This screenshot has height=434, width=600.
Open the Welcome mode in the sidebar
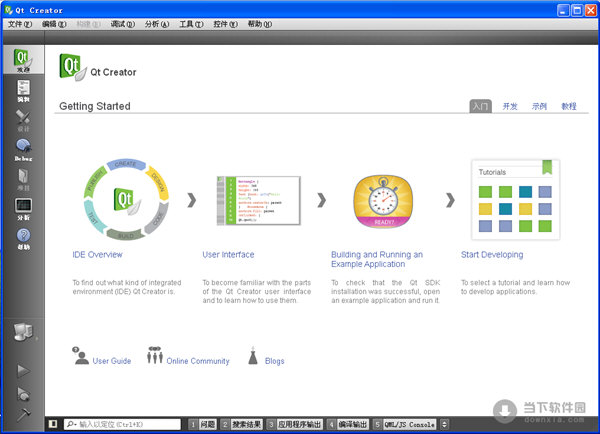tap(23, 60)
